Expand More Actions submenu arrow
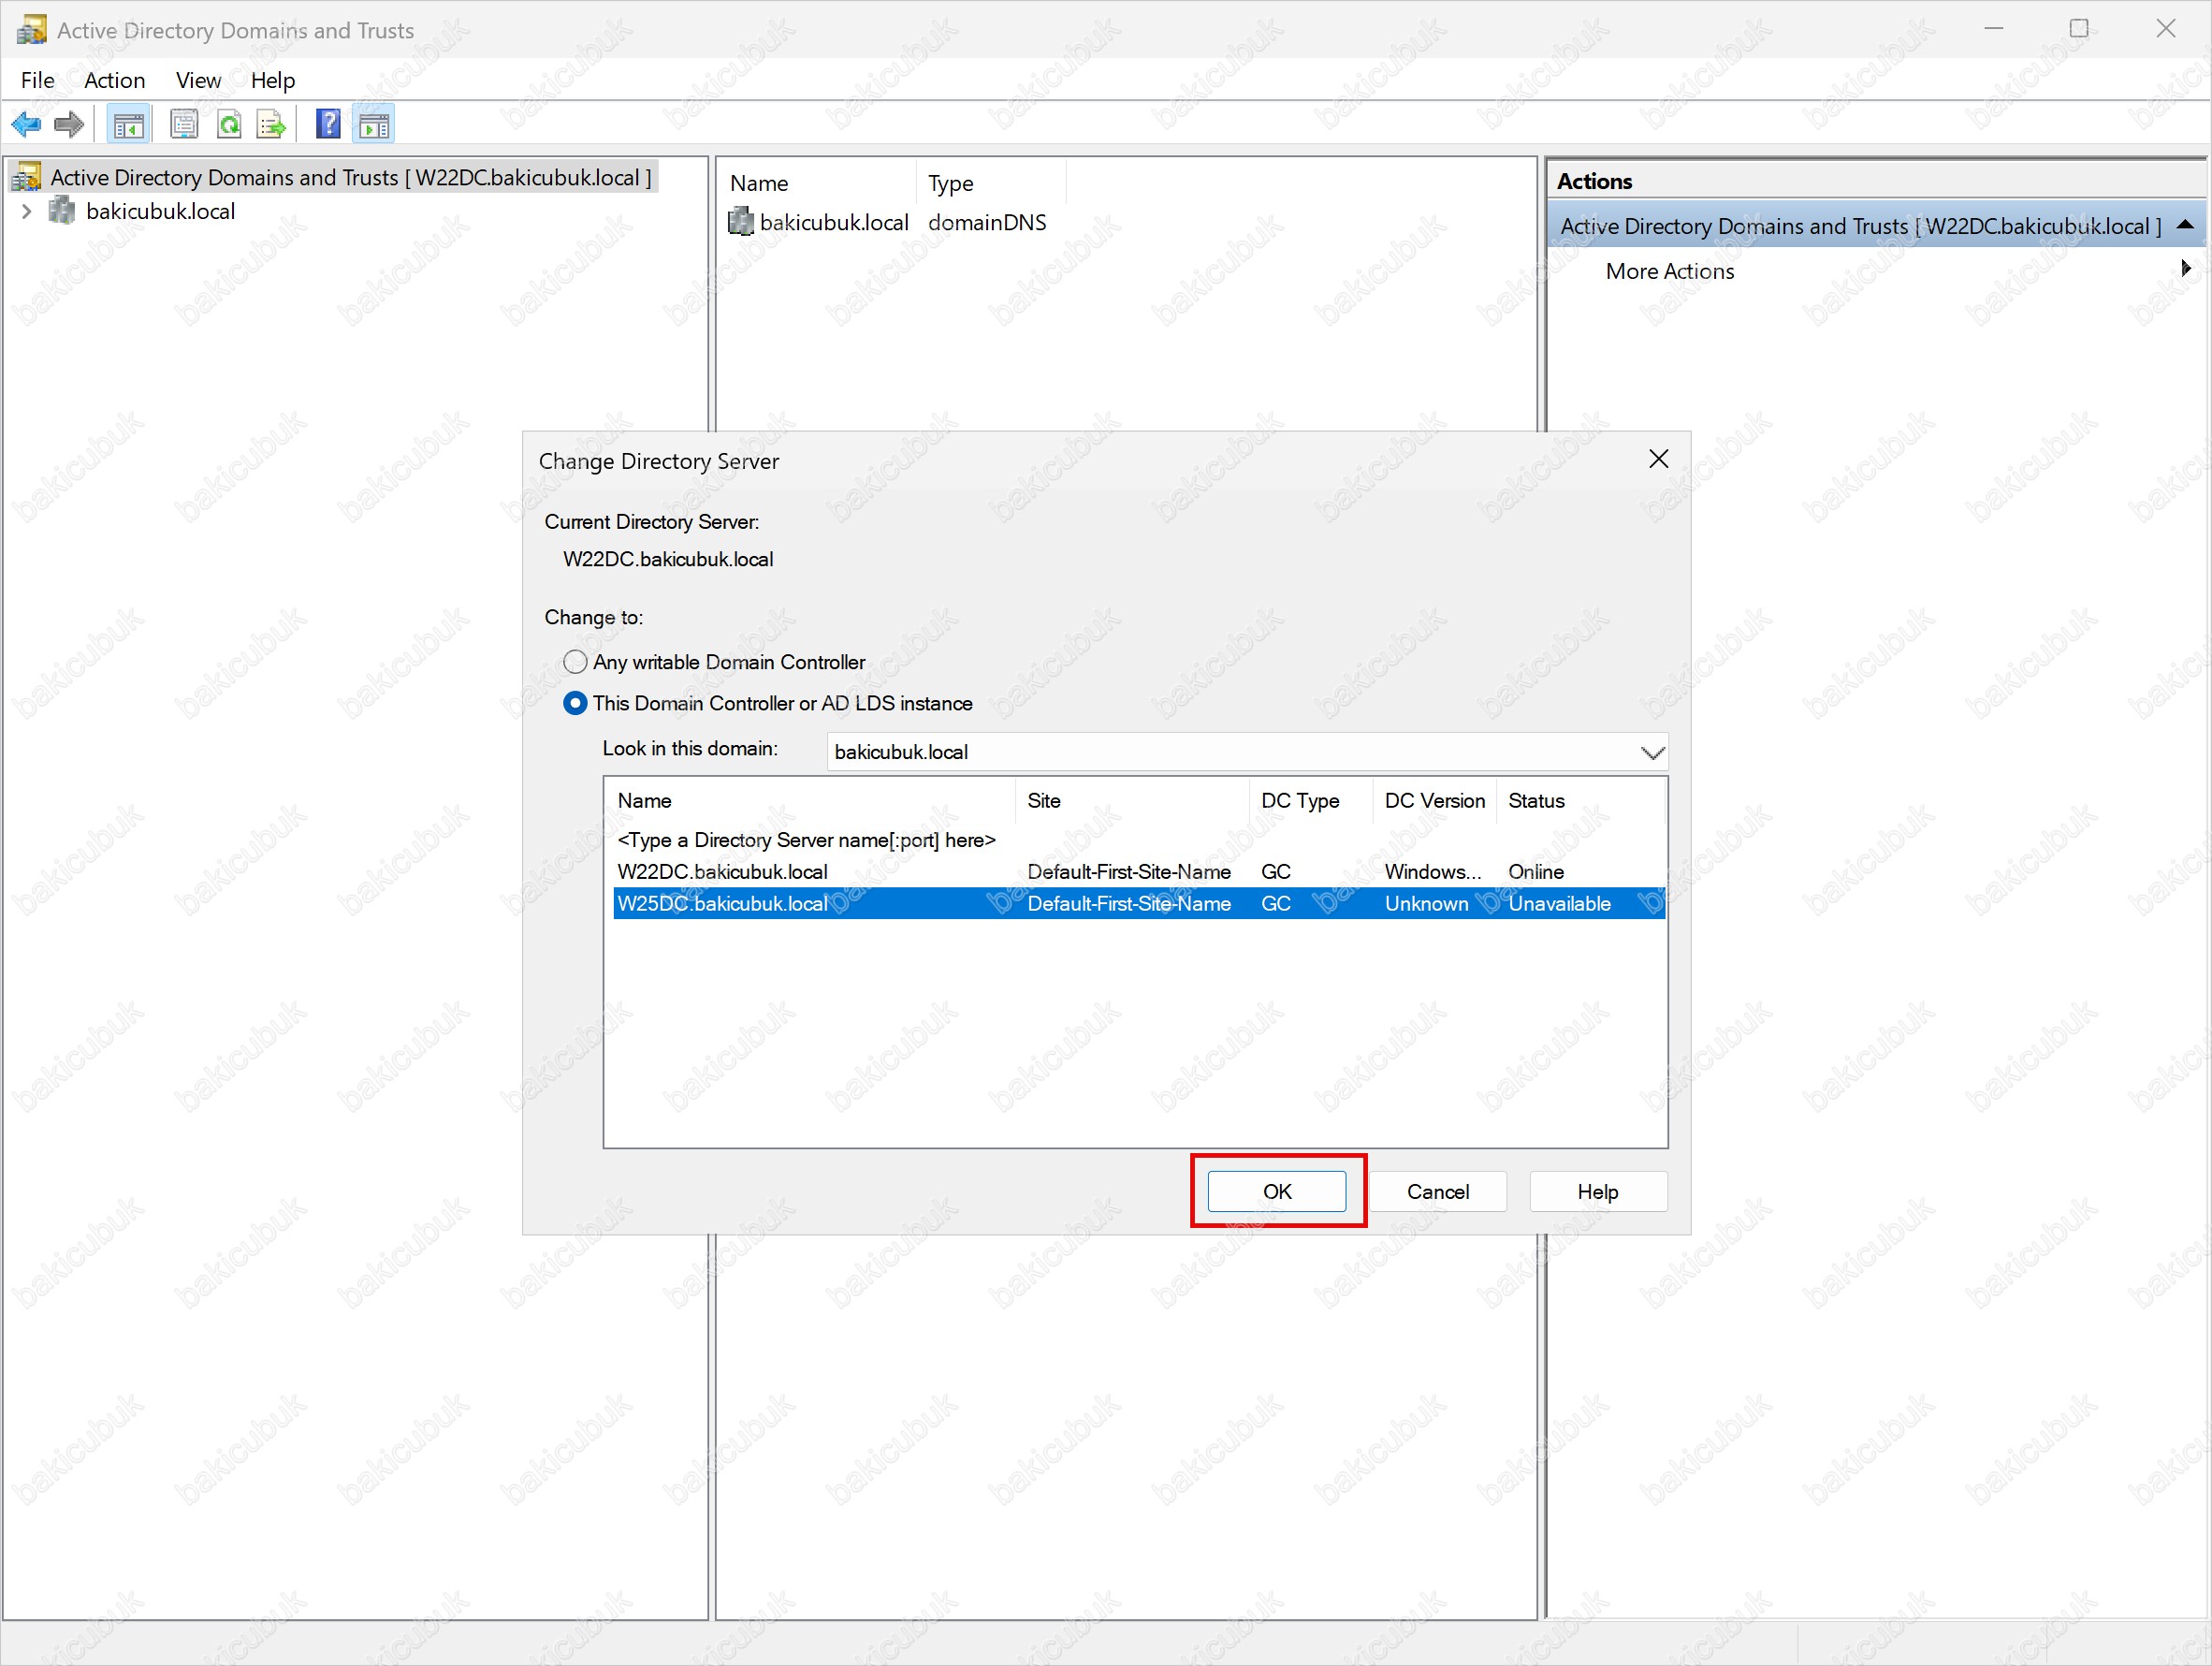The width and height of the screenshot is (2212, 1666). coord(2186,269)
